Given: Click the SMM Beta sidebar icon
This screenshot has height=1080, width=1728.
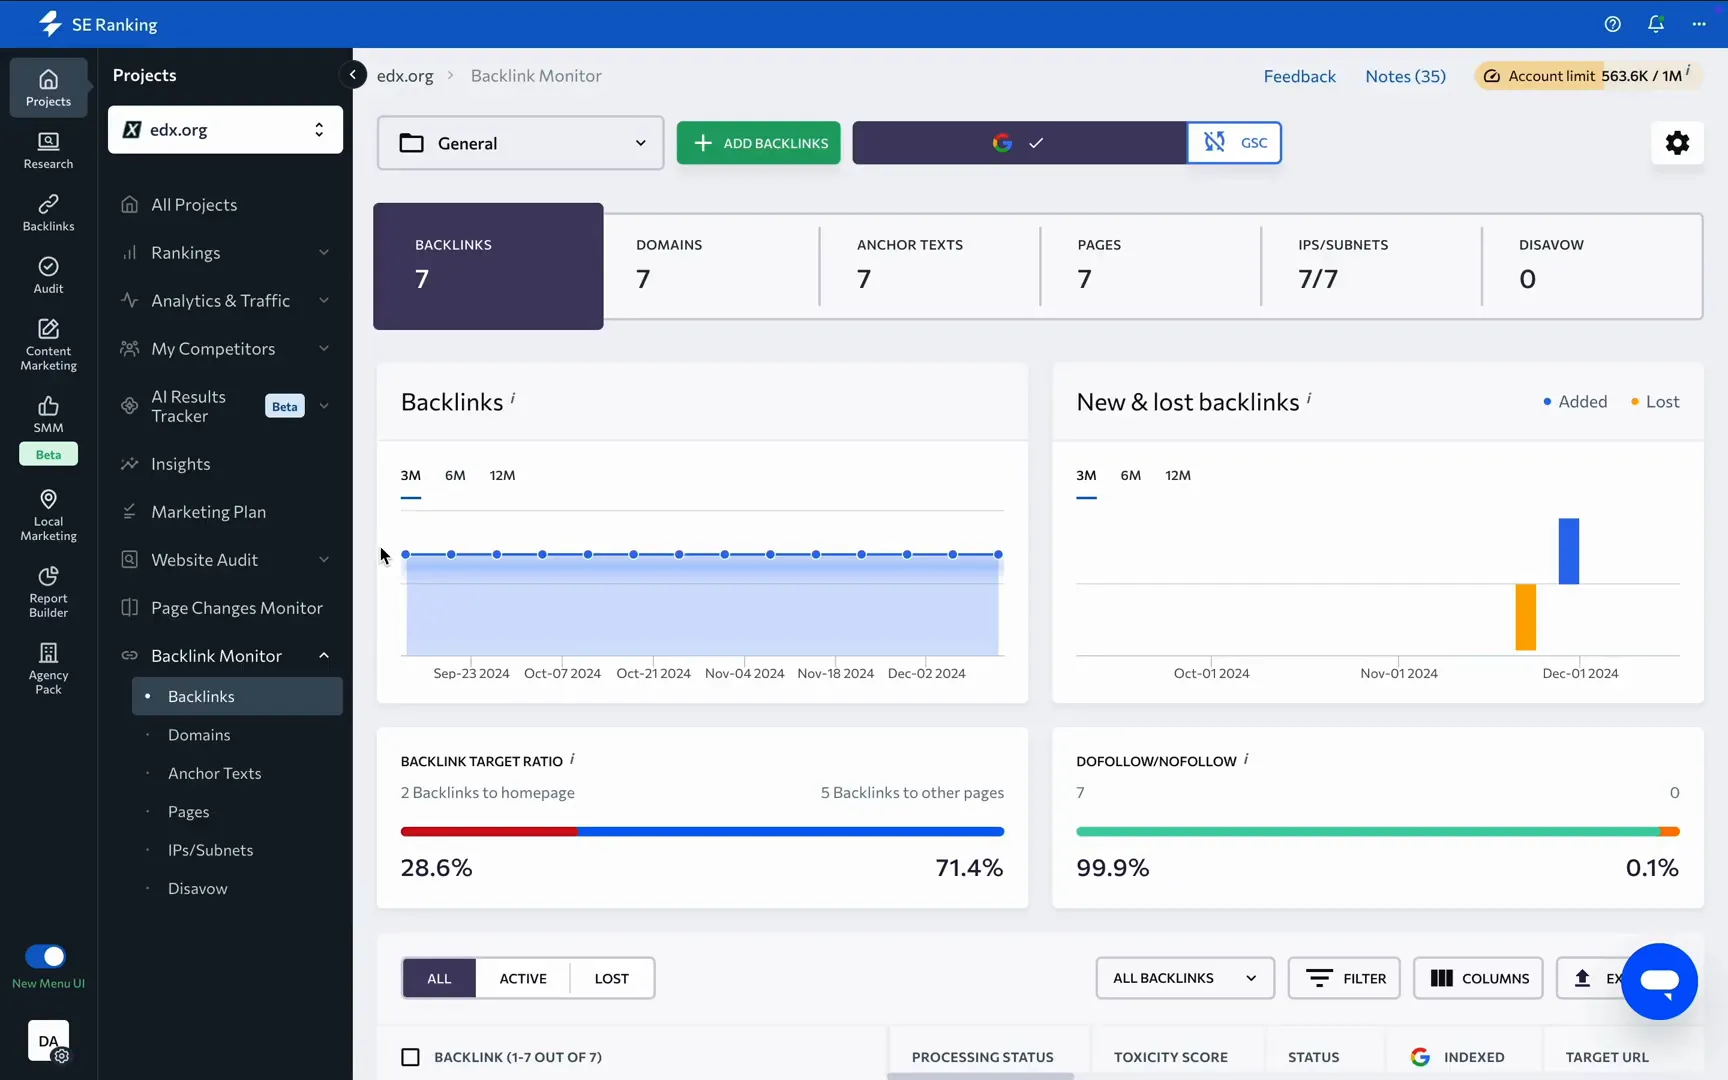Looking at the screenshot, I should [x=47, y=414].
